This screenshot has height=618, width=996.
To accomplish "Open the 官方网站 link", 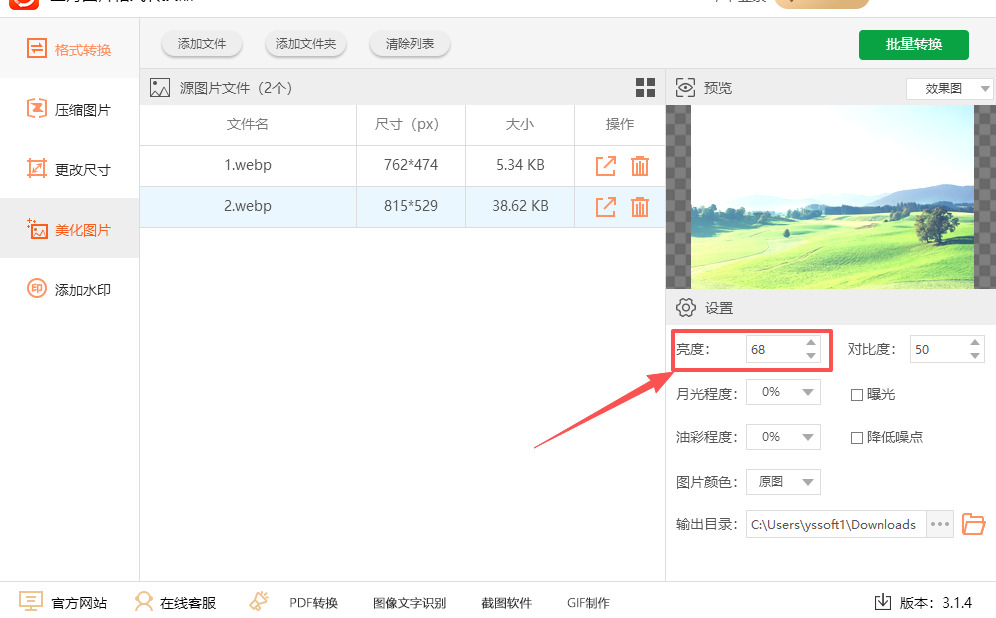I will 79,603.
